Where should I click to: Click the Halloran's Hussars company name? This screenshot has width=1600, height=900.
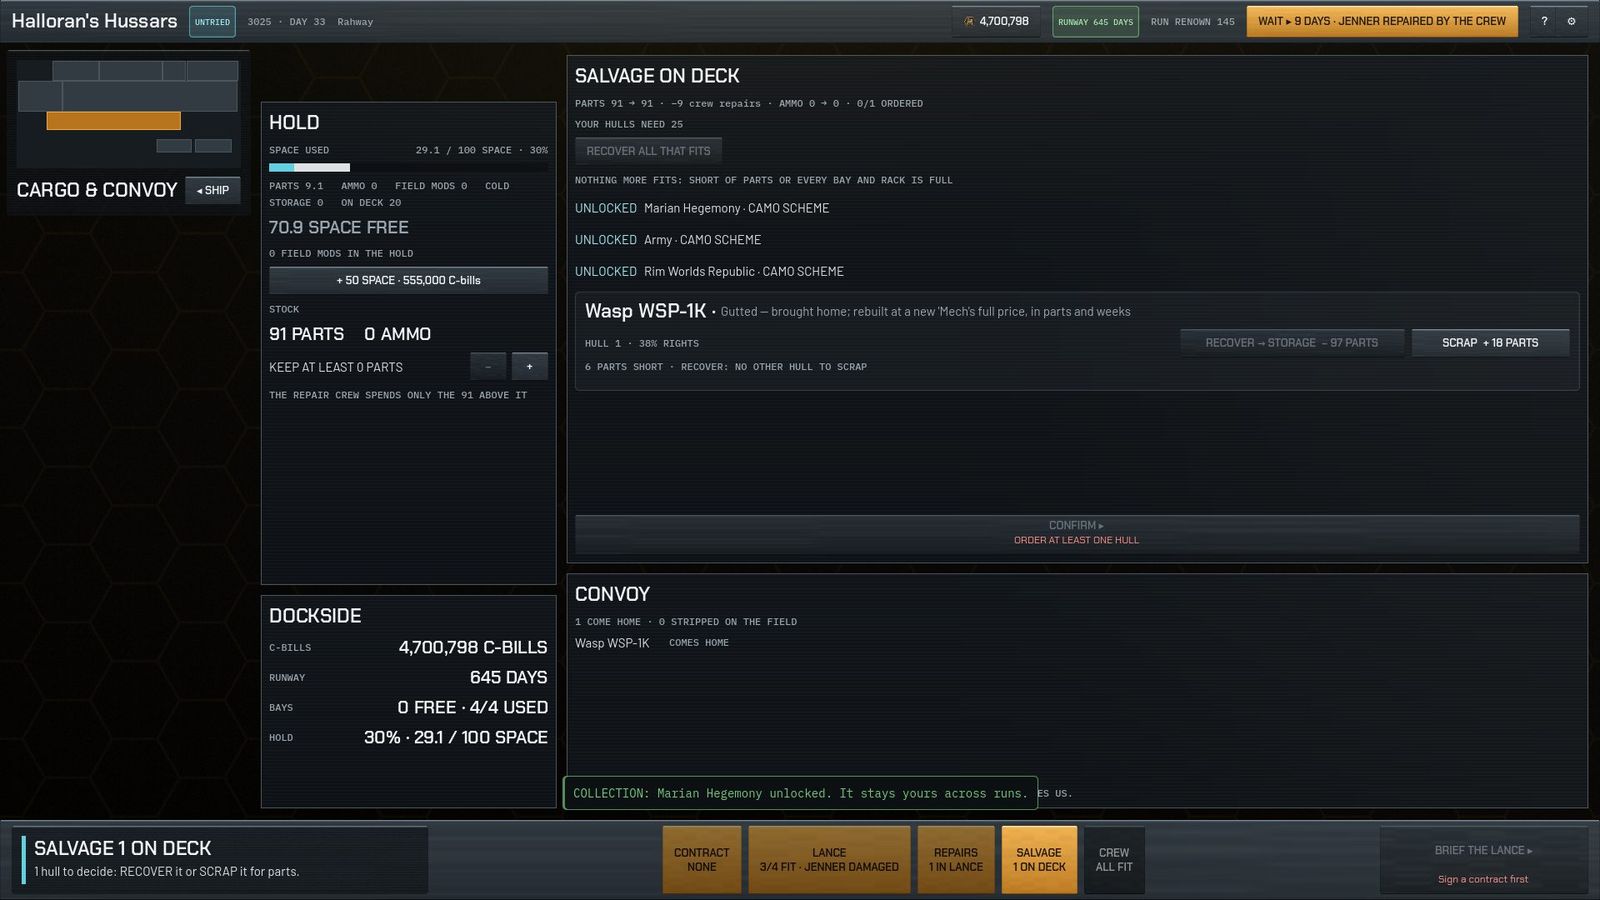coord(94,21)
